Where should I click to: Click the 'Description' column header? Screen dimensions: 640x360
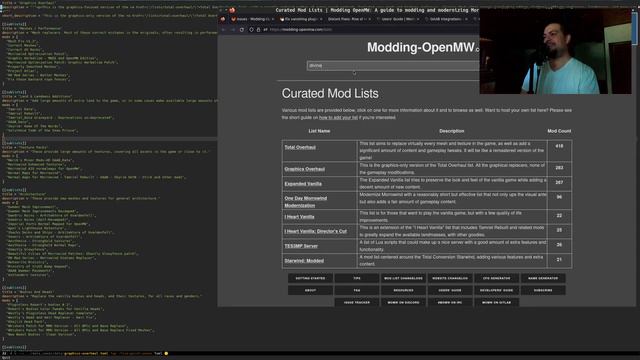(451, 131)
